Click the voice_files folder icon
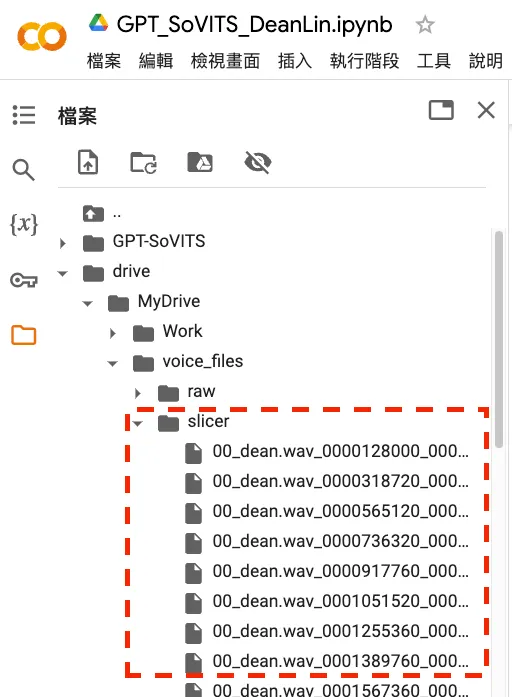The height and width of the screenshot is (697, 512). (144, 363)
